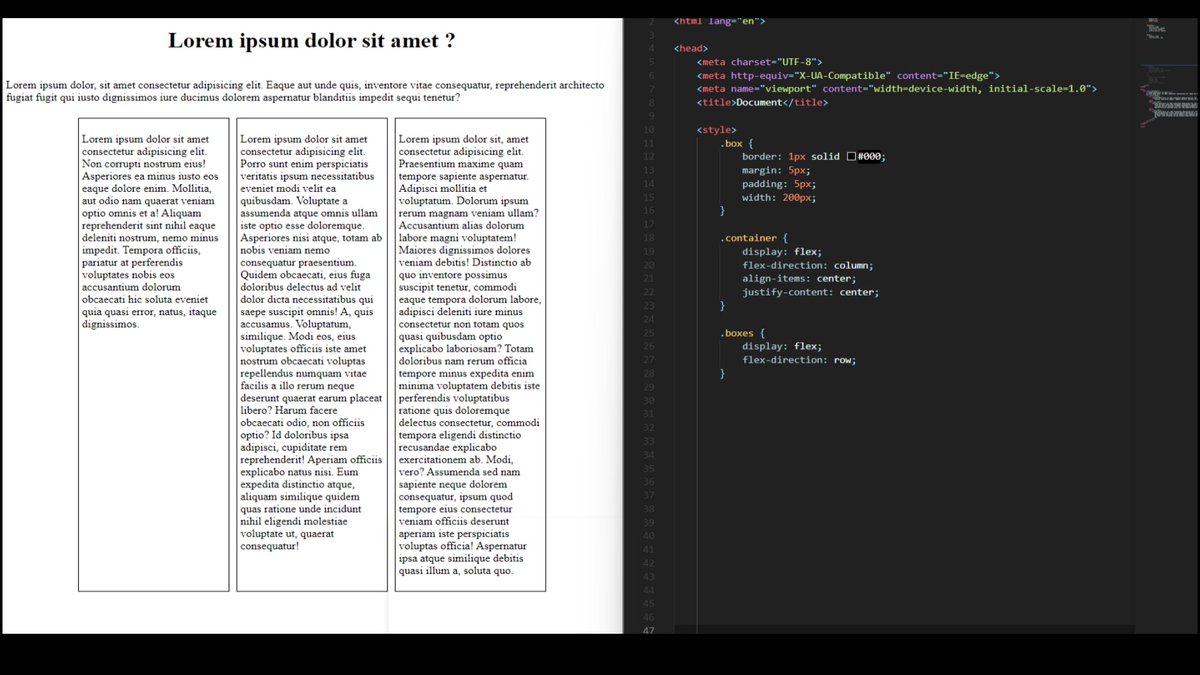This screenshot has width=1200, height=675.
Task: Click the ".boxes {" selector line
Action: pyautogui.click(x=742, y=333)
